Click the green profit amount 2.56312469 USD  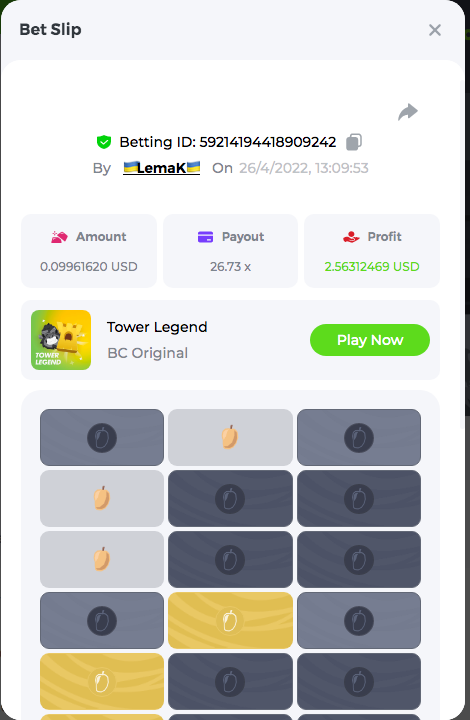(x=372, y=267)
